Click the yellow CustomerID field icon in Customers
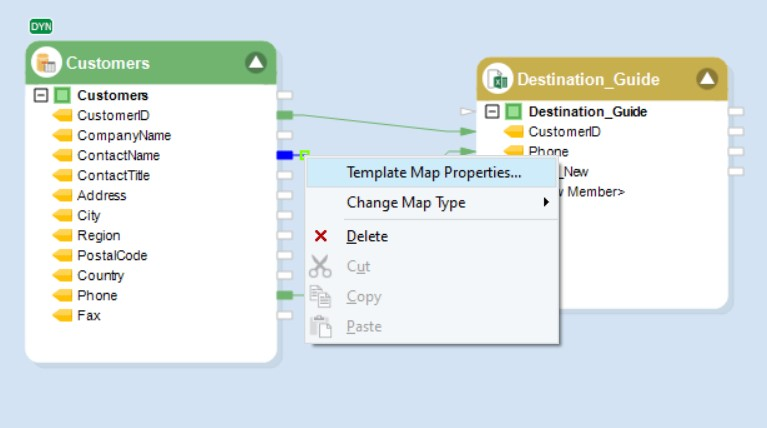Image resolution: width=767 pixels, height=428 pixels. (63, 115)
